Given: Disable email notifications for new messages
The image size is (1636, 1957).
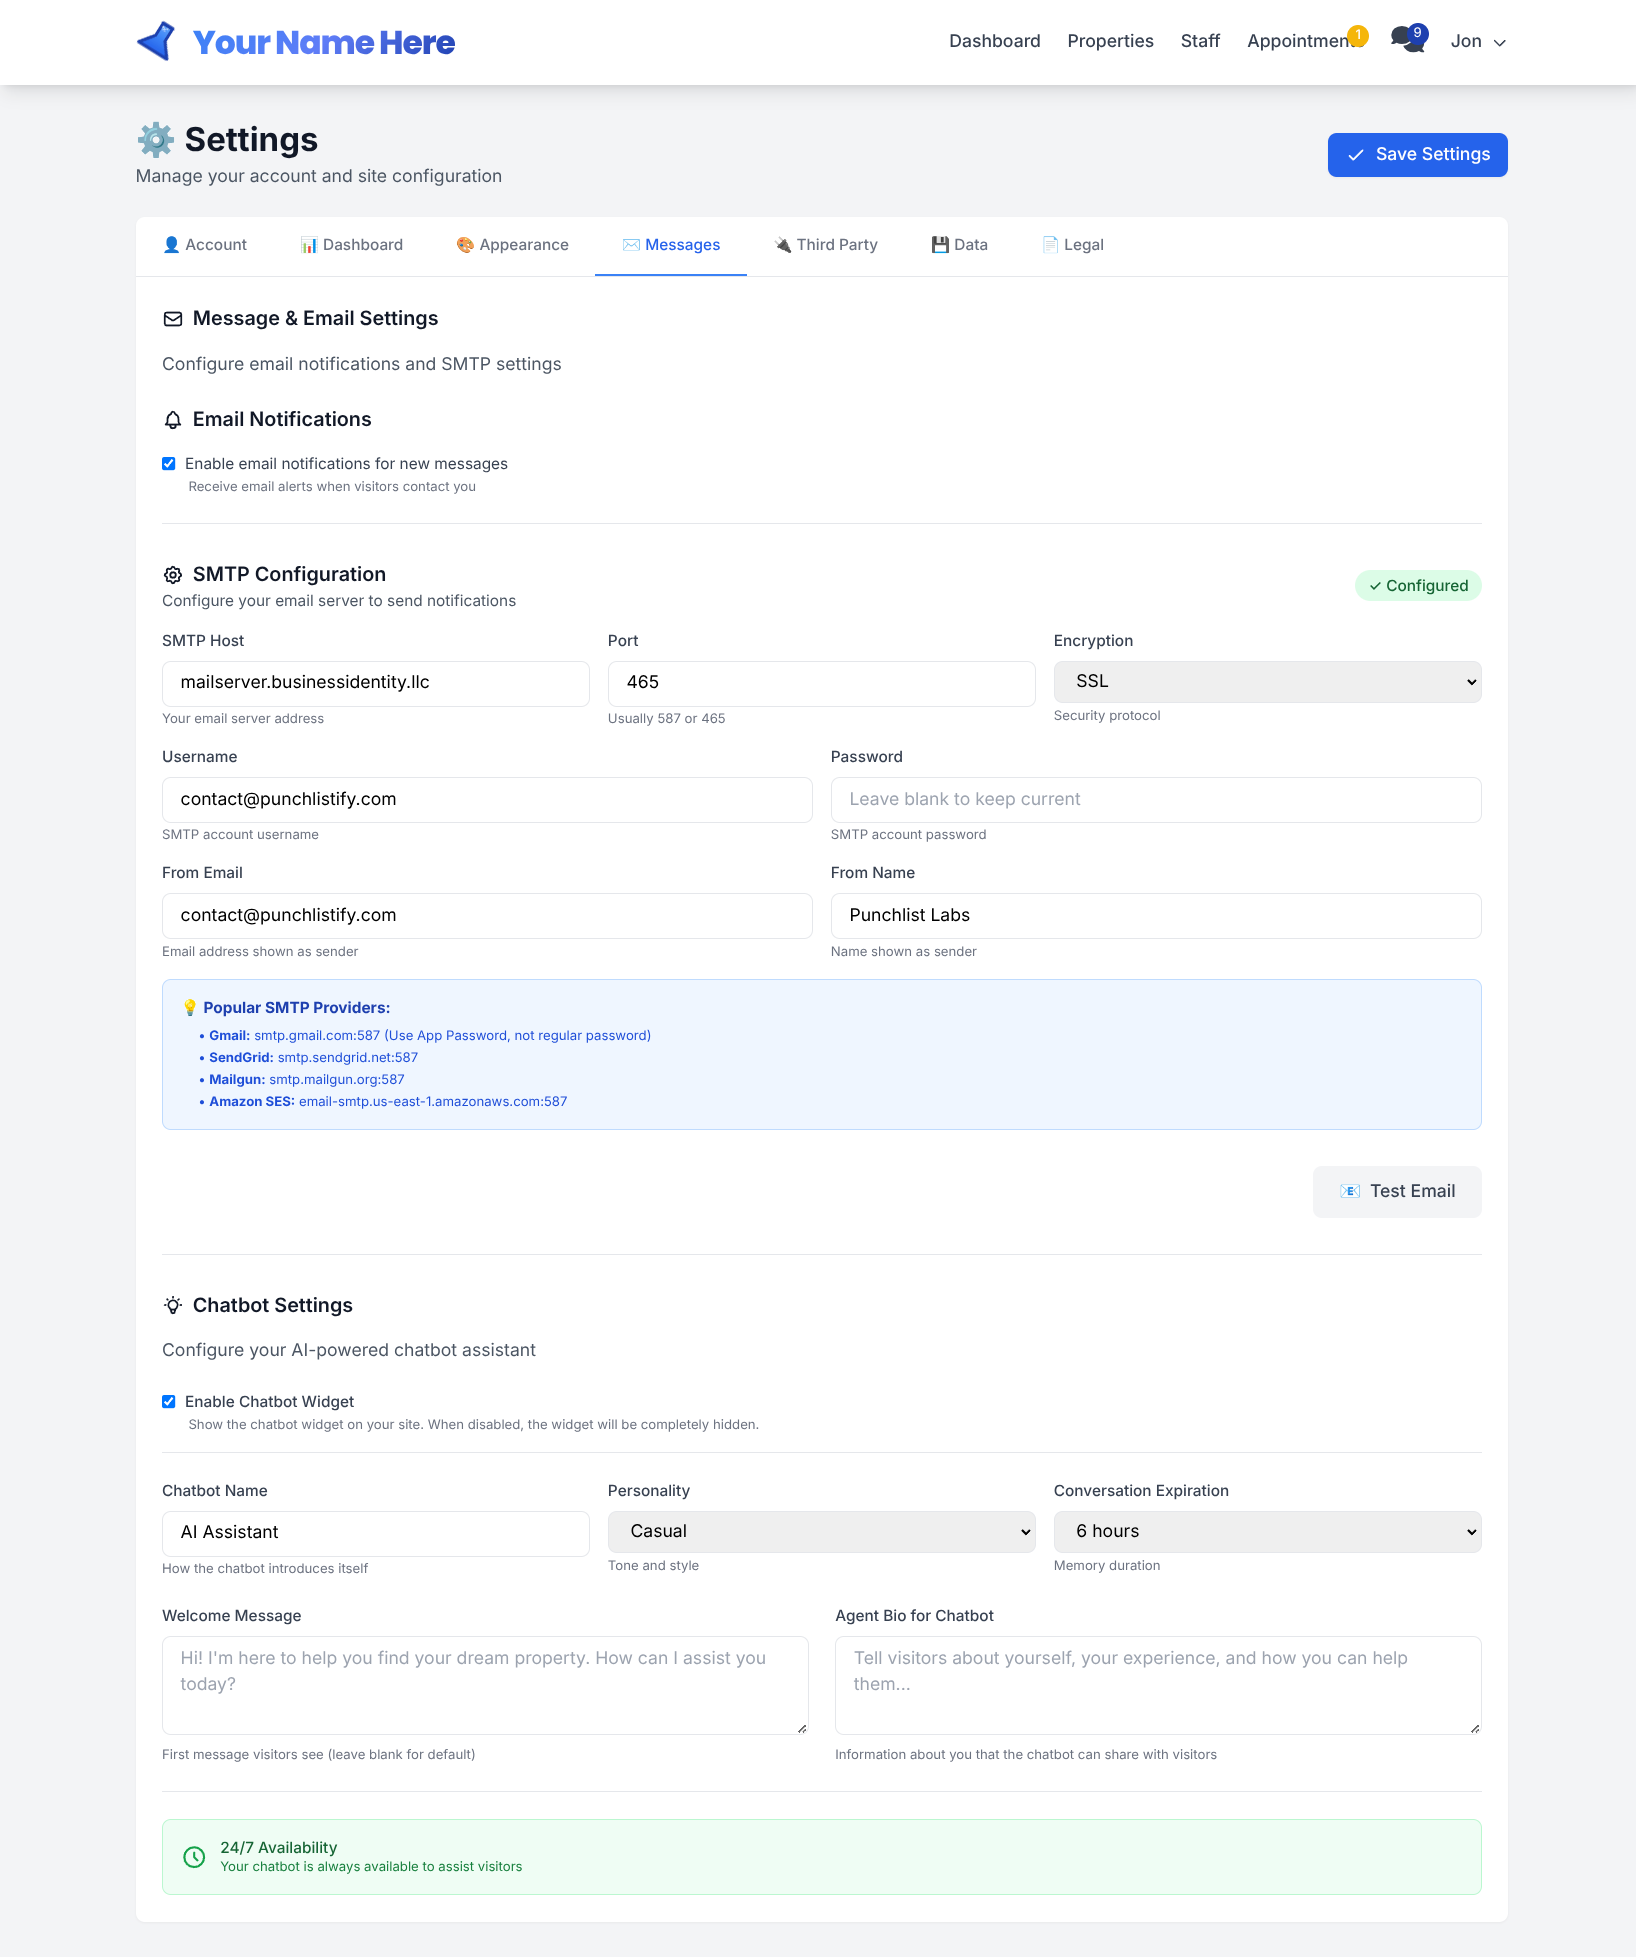Looking at the screenshot, I should (x=170, y=463).
